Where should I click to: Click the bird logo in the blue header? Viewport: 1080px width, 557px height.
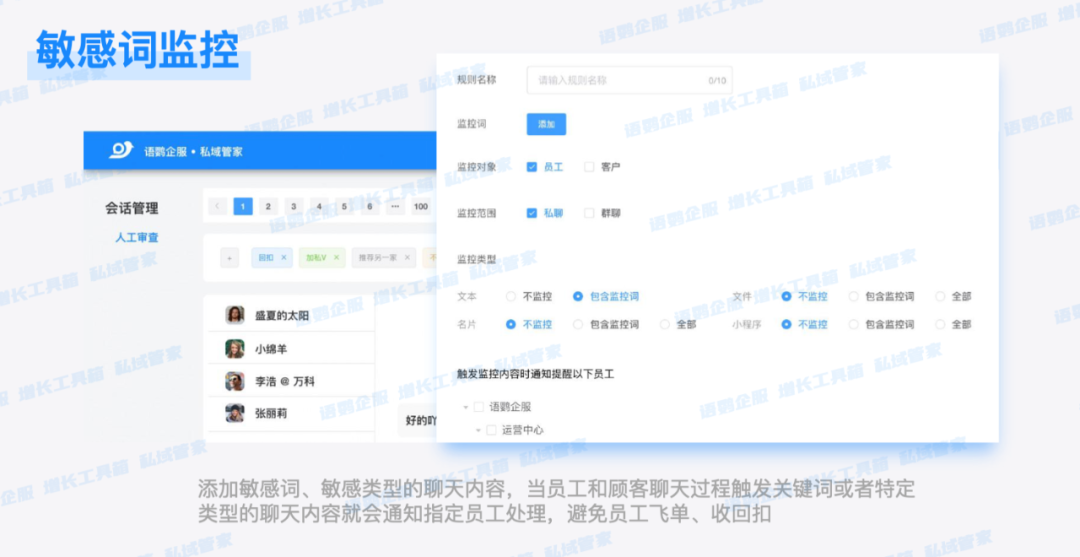coord(121,150)
